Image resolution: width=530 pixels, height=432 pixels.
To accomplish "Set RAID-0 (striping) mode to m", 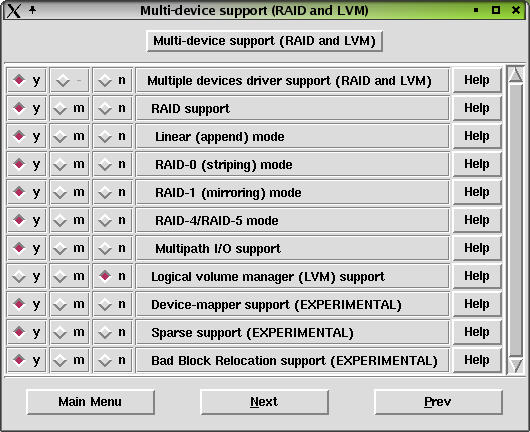I will (69, 165).
